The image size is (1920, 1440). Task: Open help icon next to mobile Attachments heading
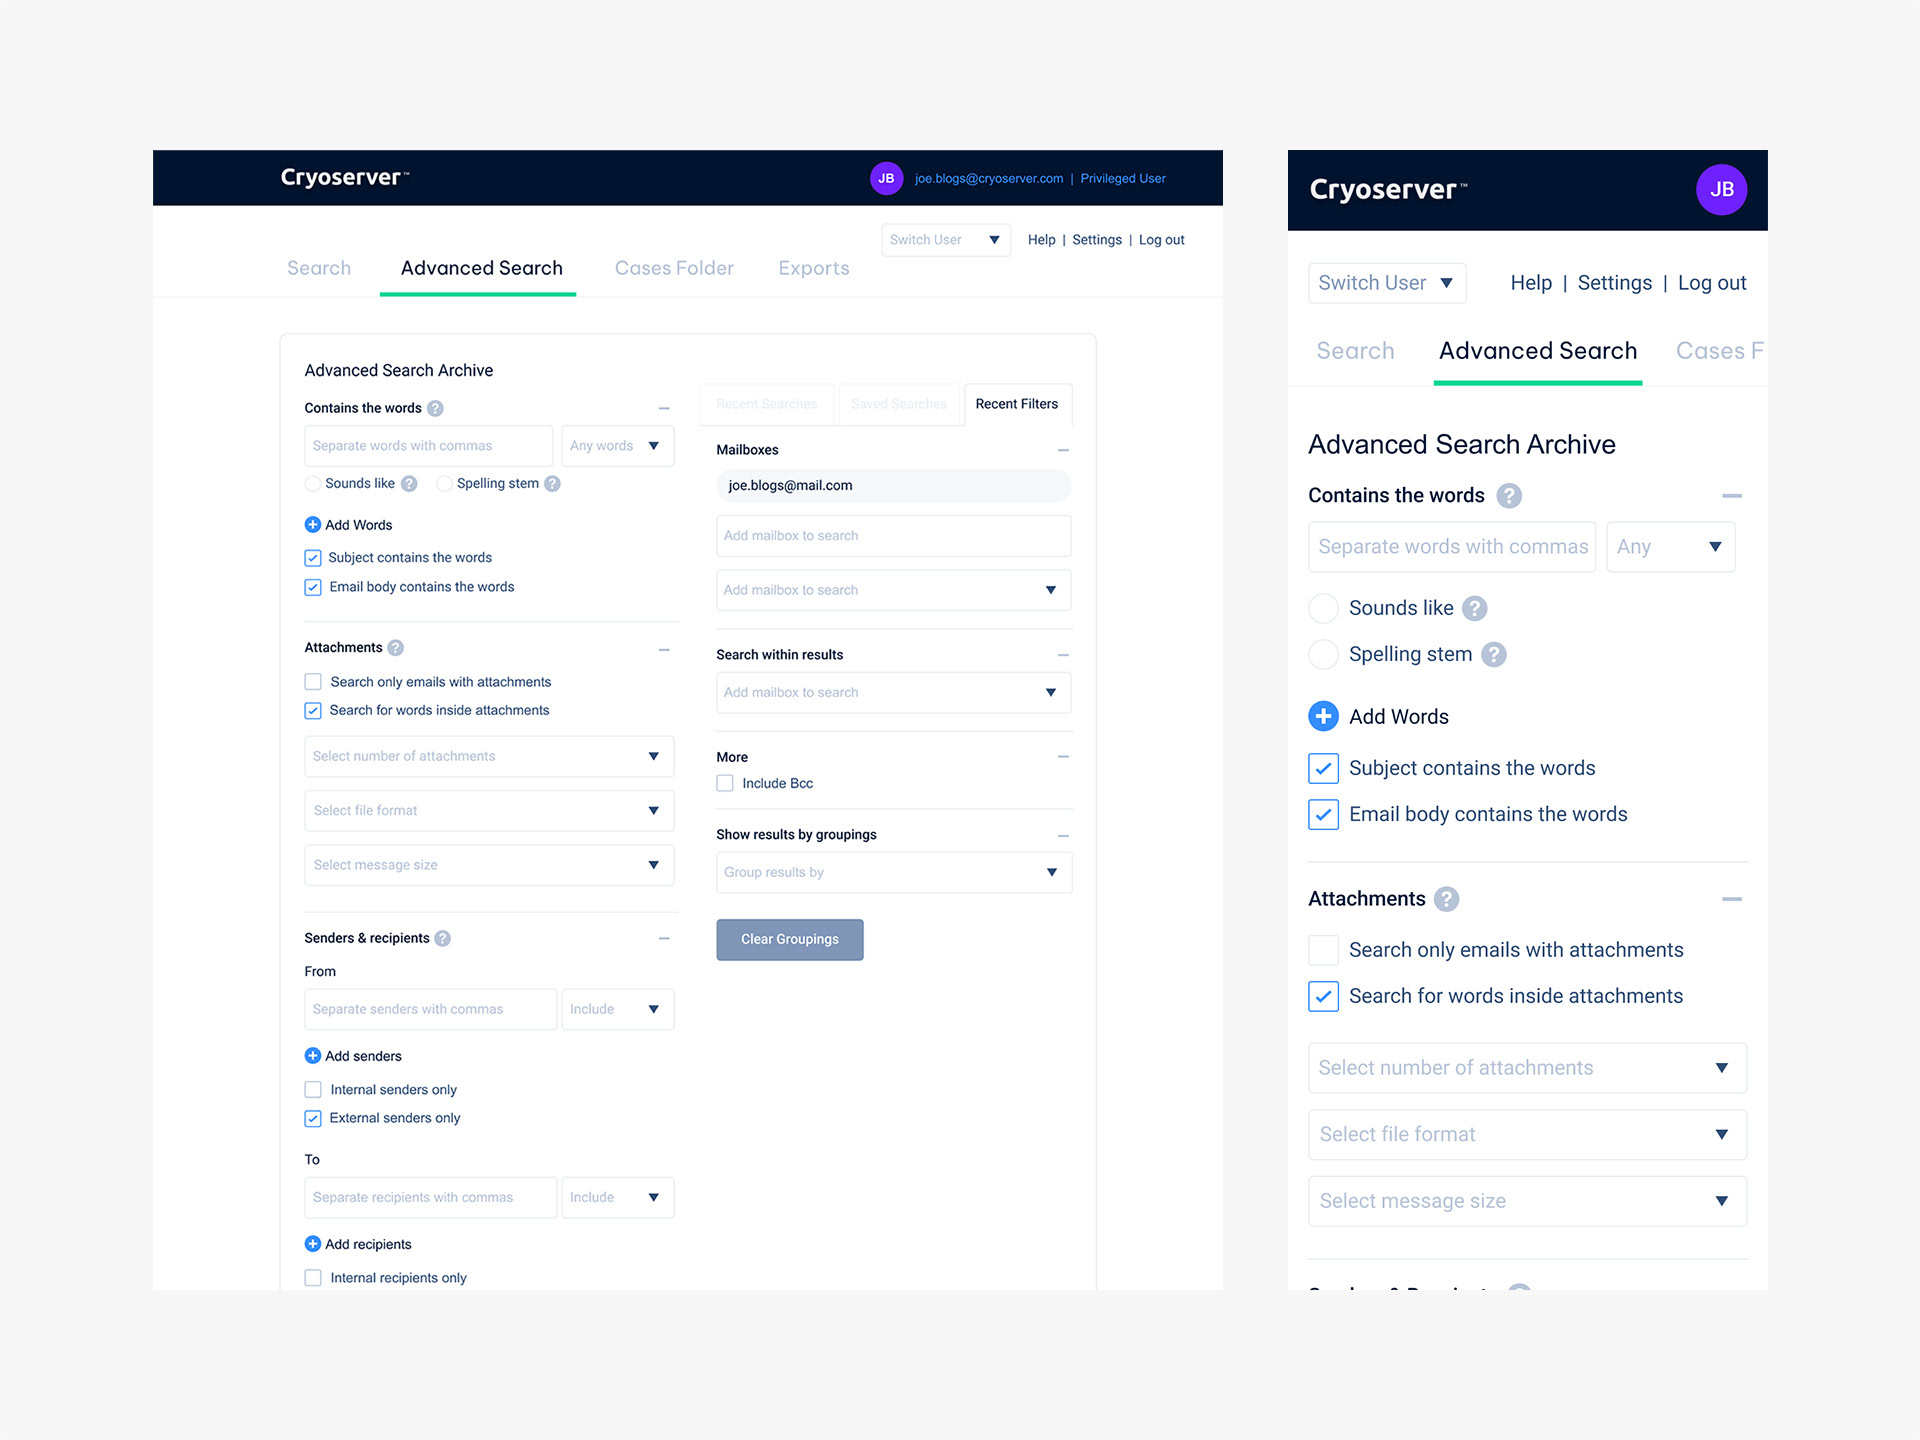[1446, 899]
